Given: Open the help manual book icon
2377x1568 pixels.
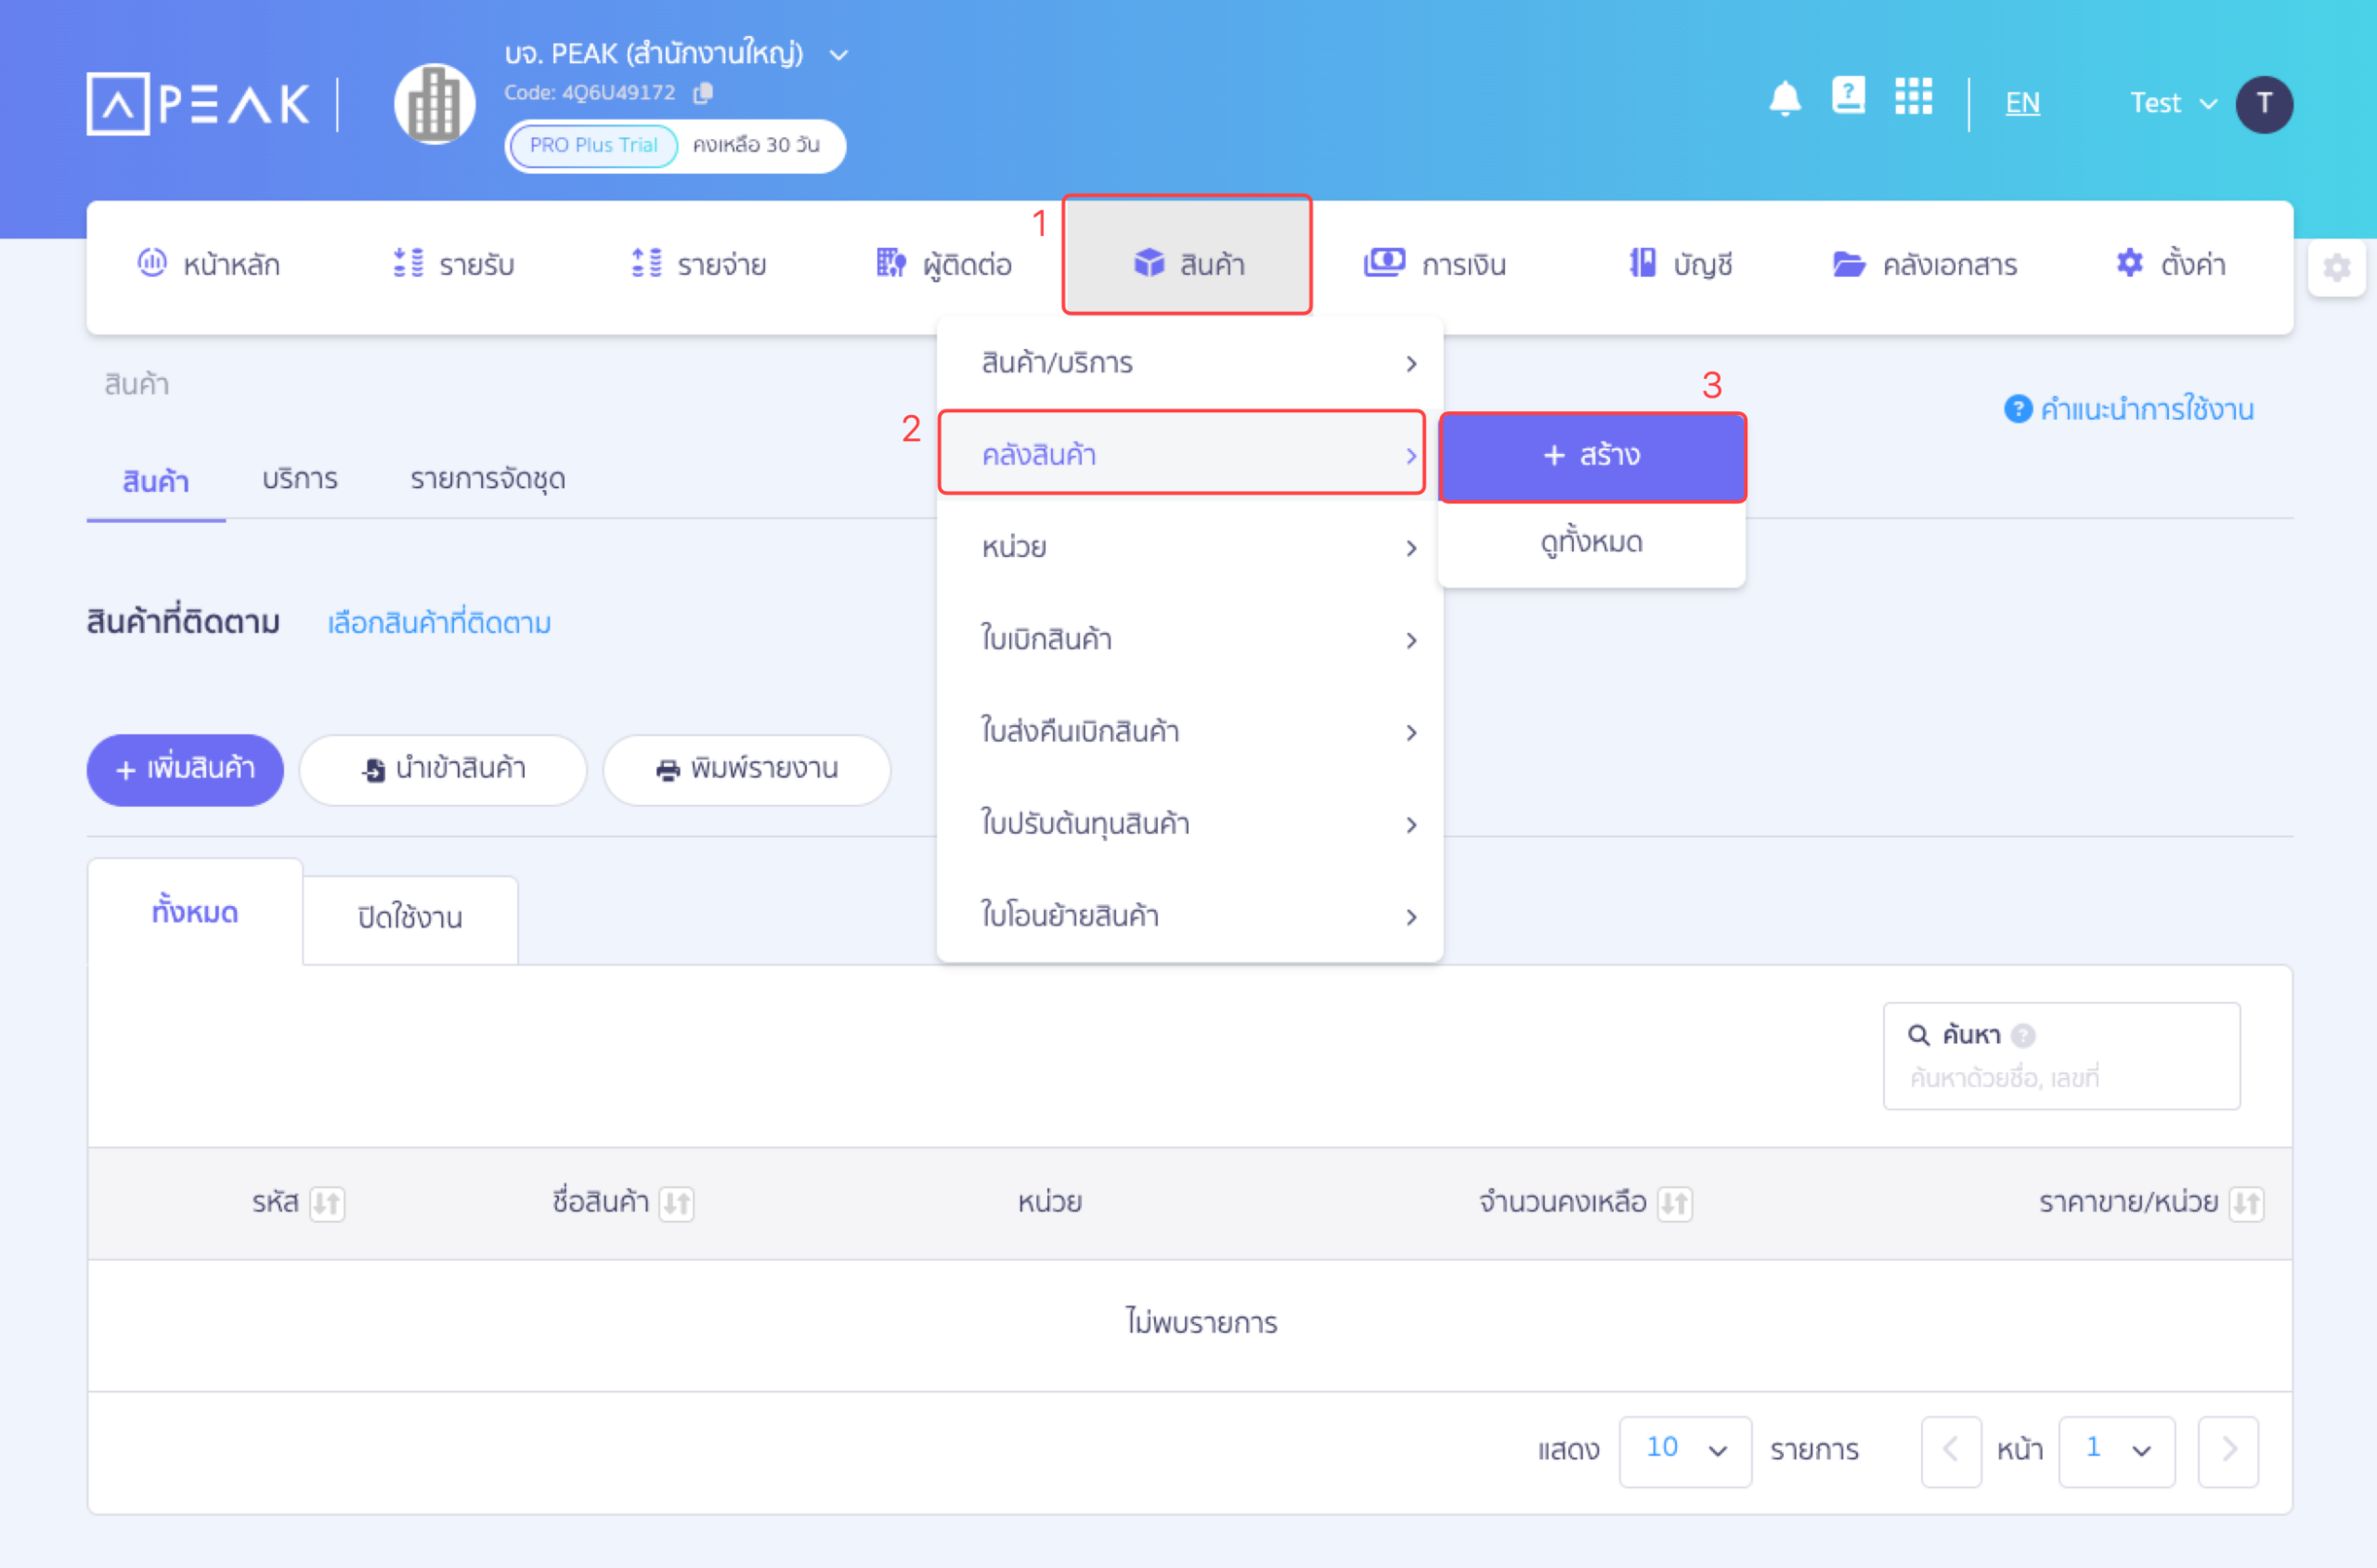Looking at the screenshot, I should click(1848, 96).
